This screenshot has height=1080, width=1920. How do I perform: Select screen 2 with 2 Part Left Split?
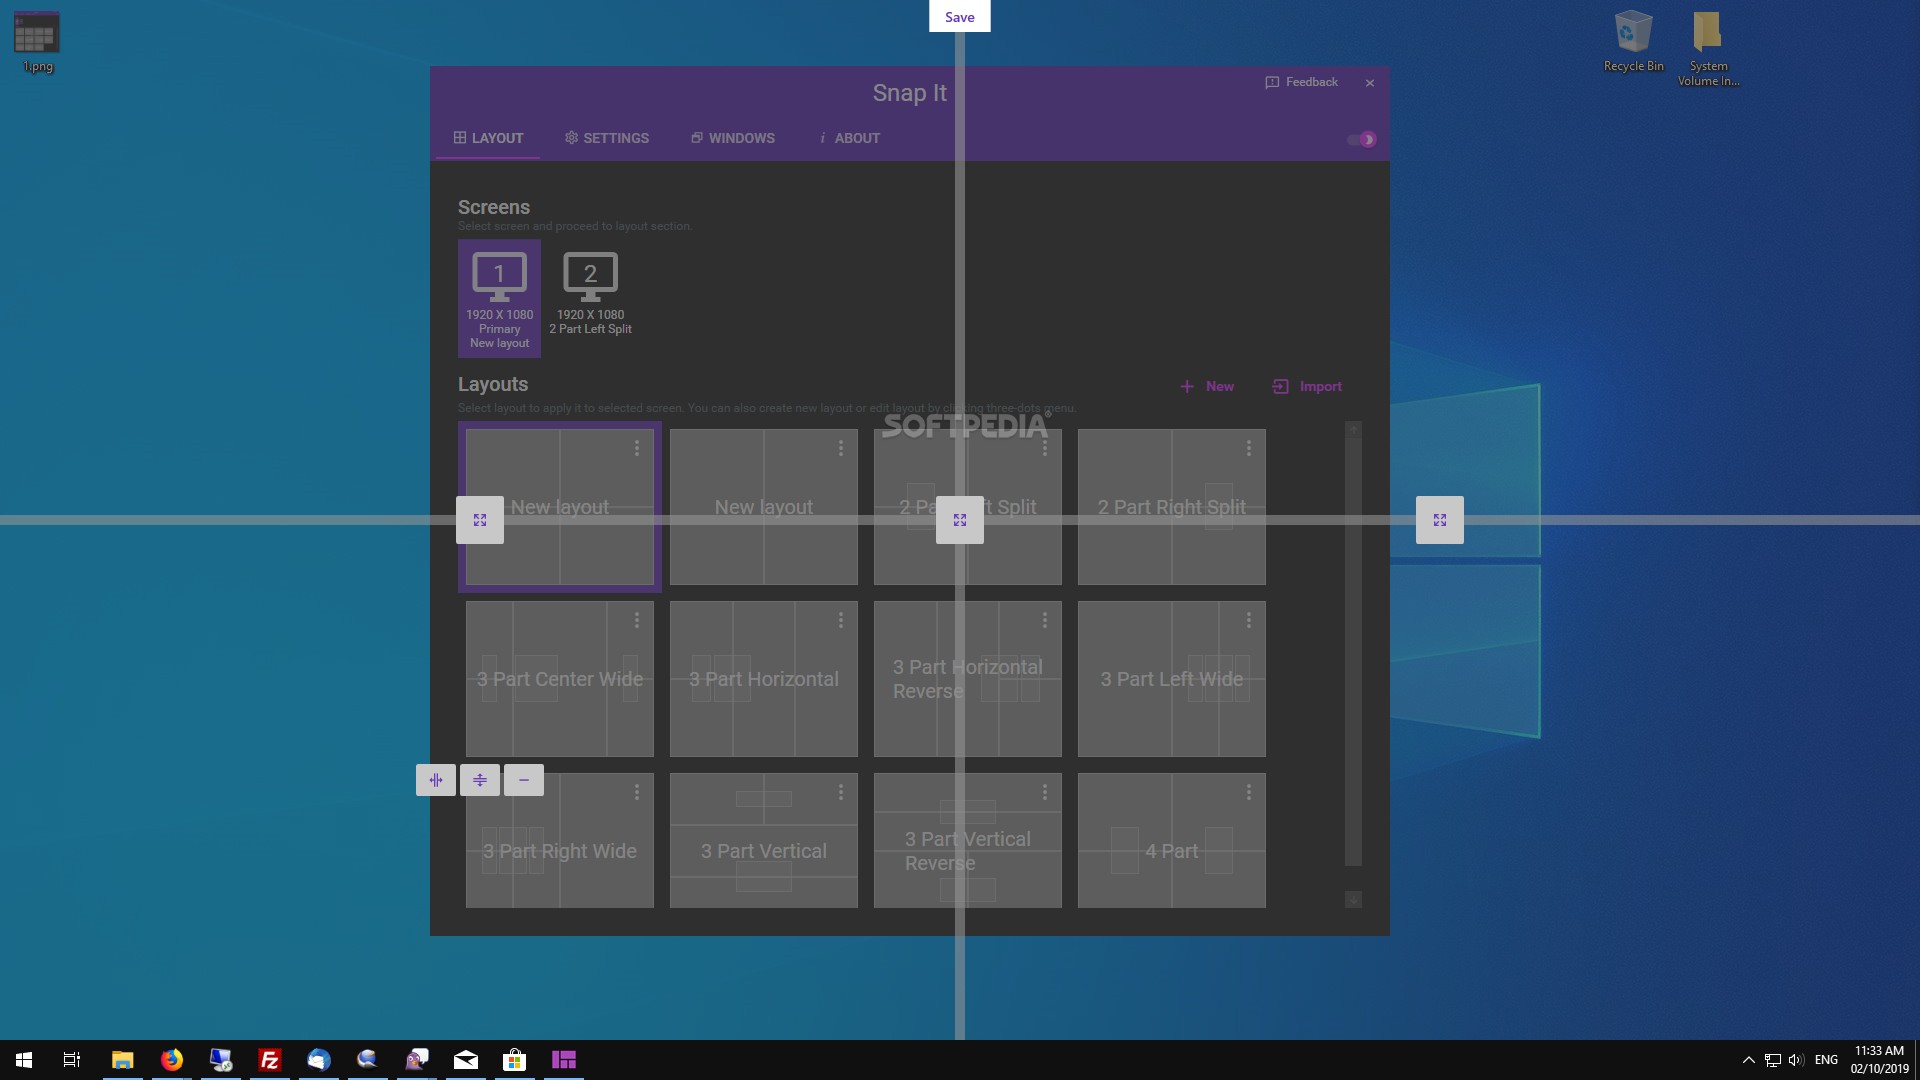(590, 294)
